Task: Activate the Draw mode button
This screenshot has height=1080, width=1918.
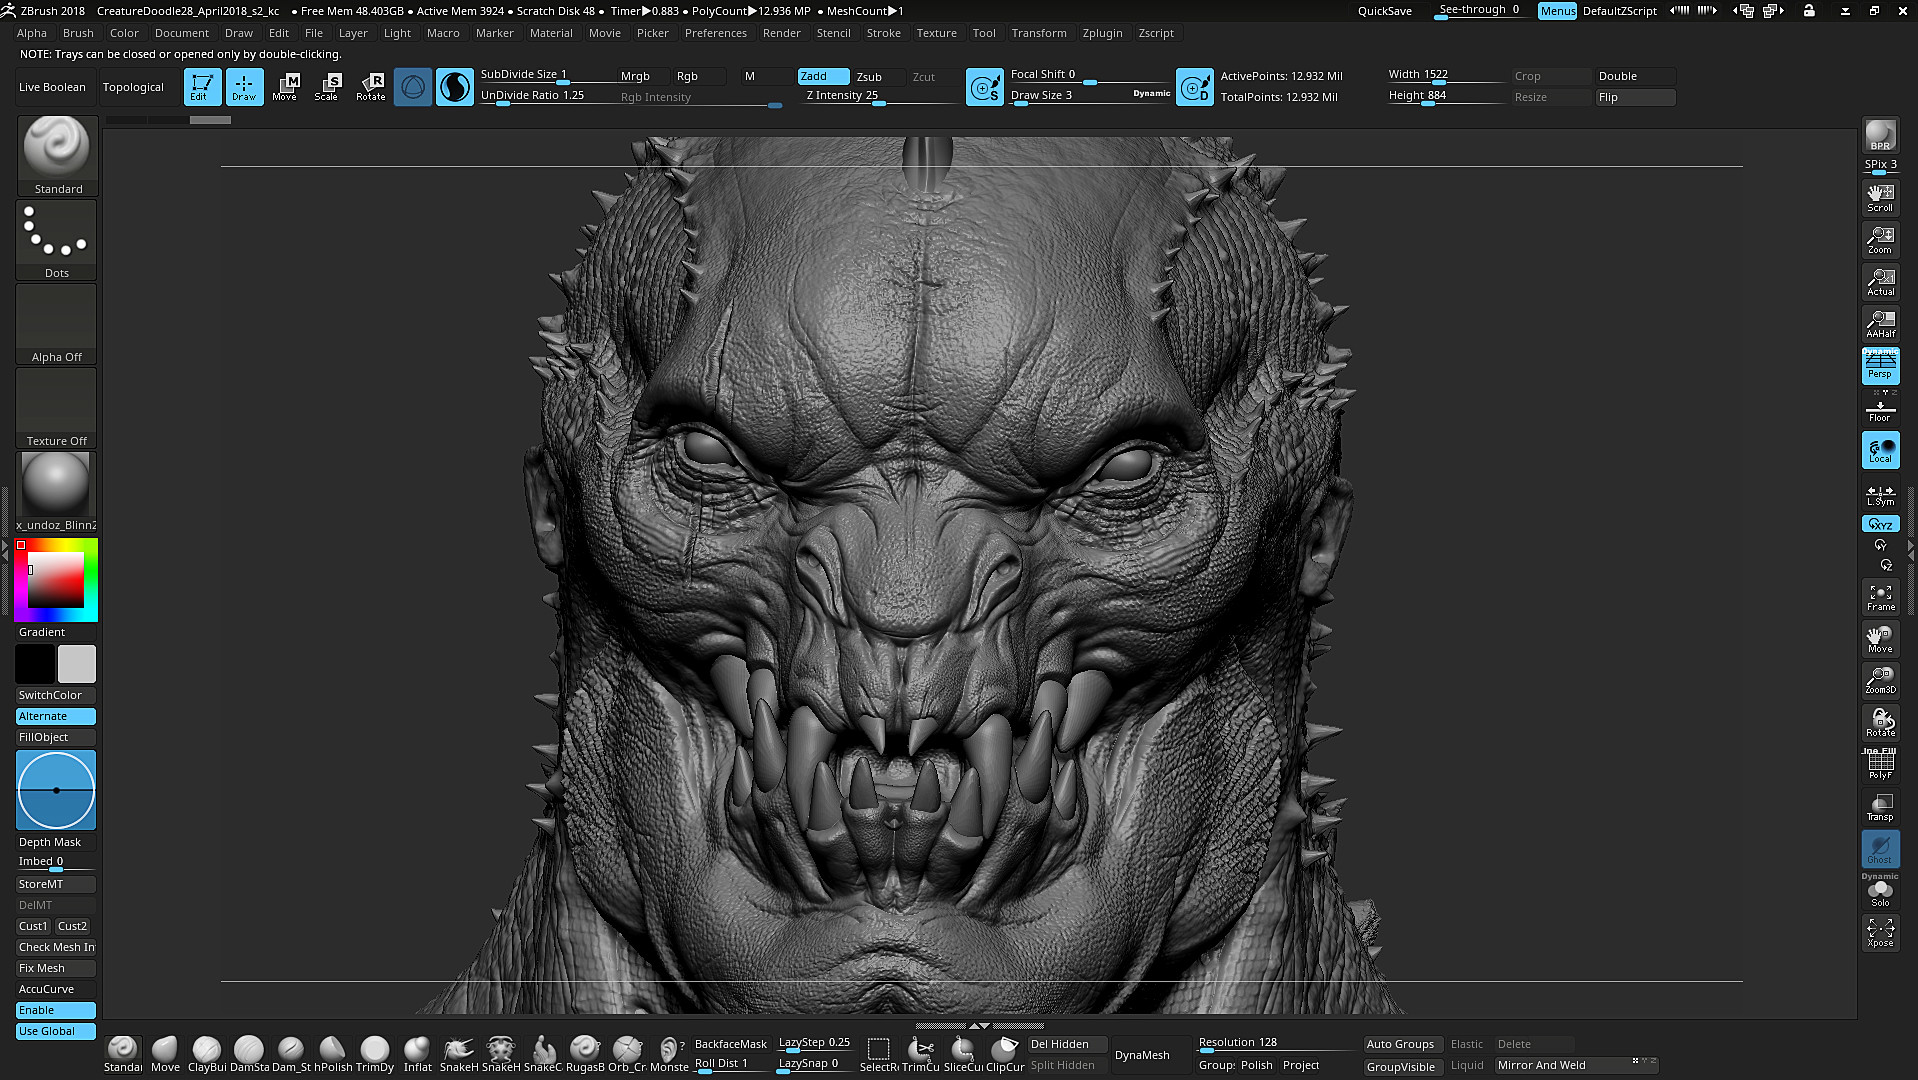Action: [244, 87]
